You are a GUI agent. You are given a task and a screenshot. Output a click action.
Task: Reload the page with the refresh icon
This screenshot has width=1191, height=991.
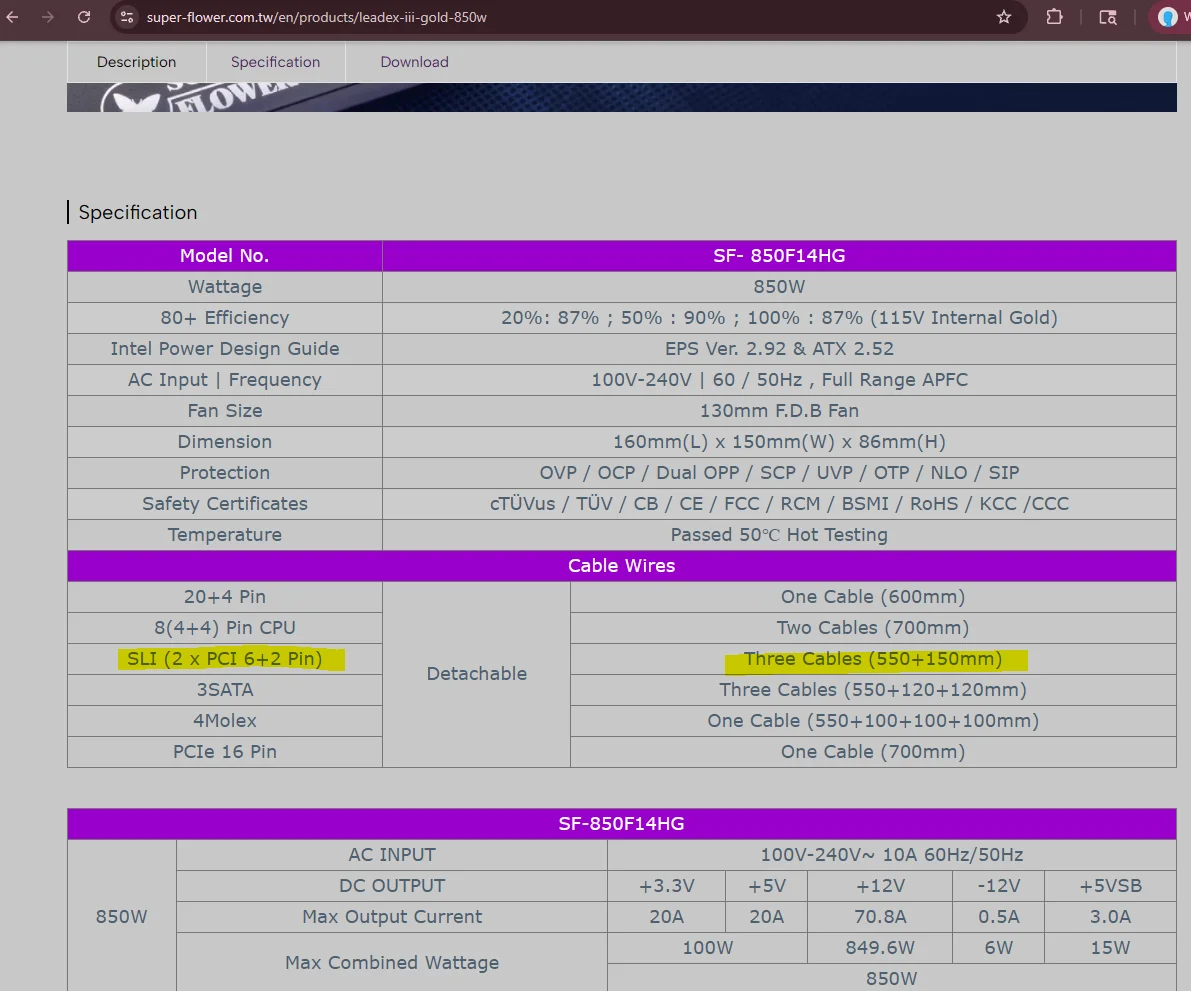click(84, 17)
